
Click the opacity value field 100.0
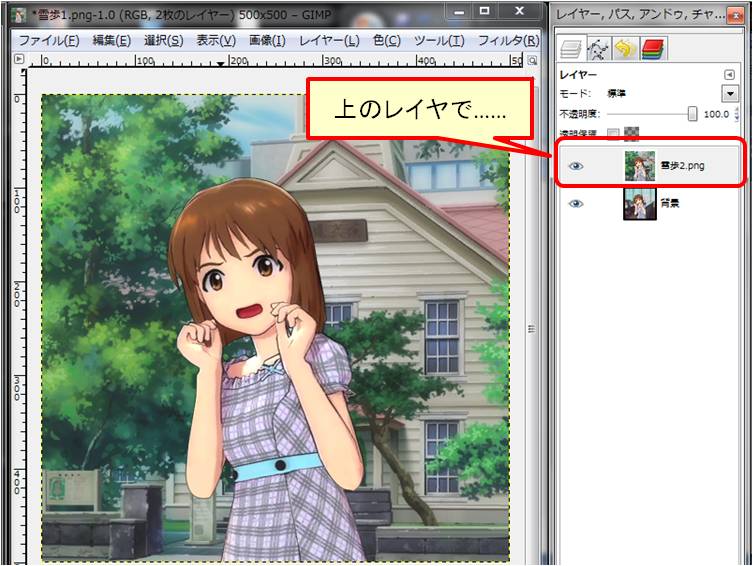click(x=716, y=114)
